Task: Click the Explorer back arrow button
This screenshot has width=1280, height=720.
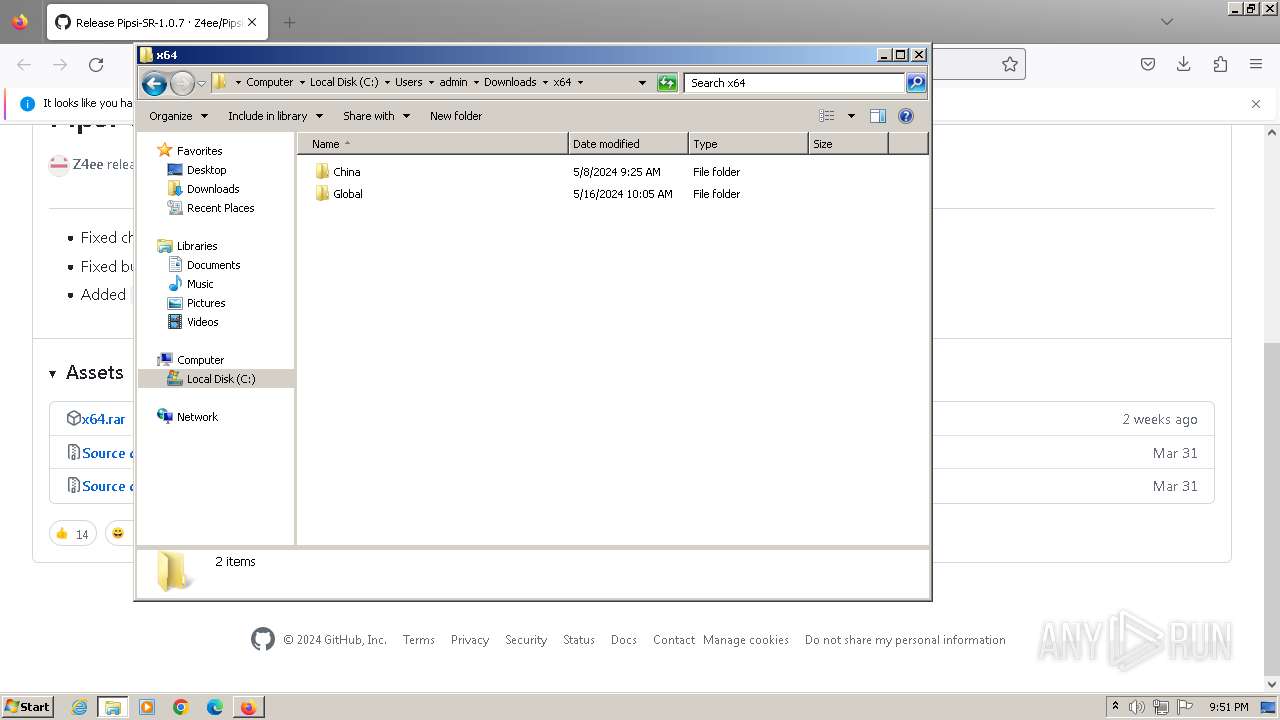Action: (x=154, y=83)
